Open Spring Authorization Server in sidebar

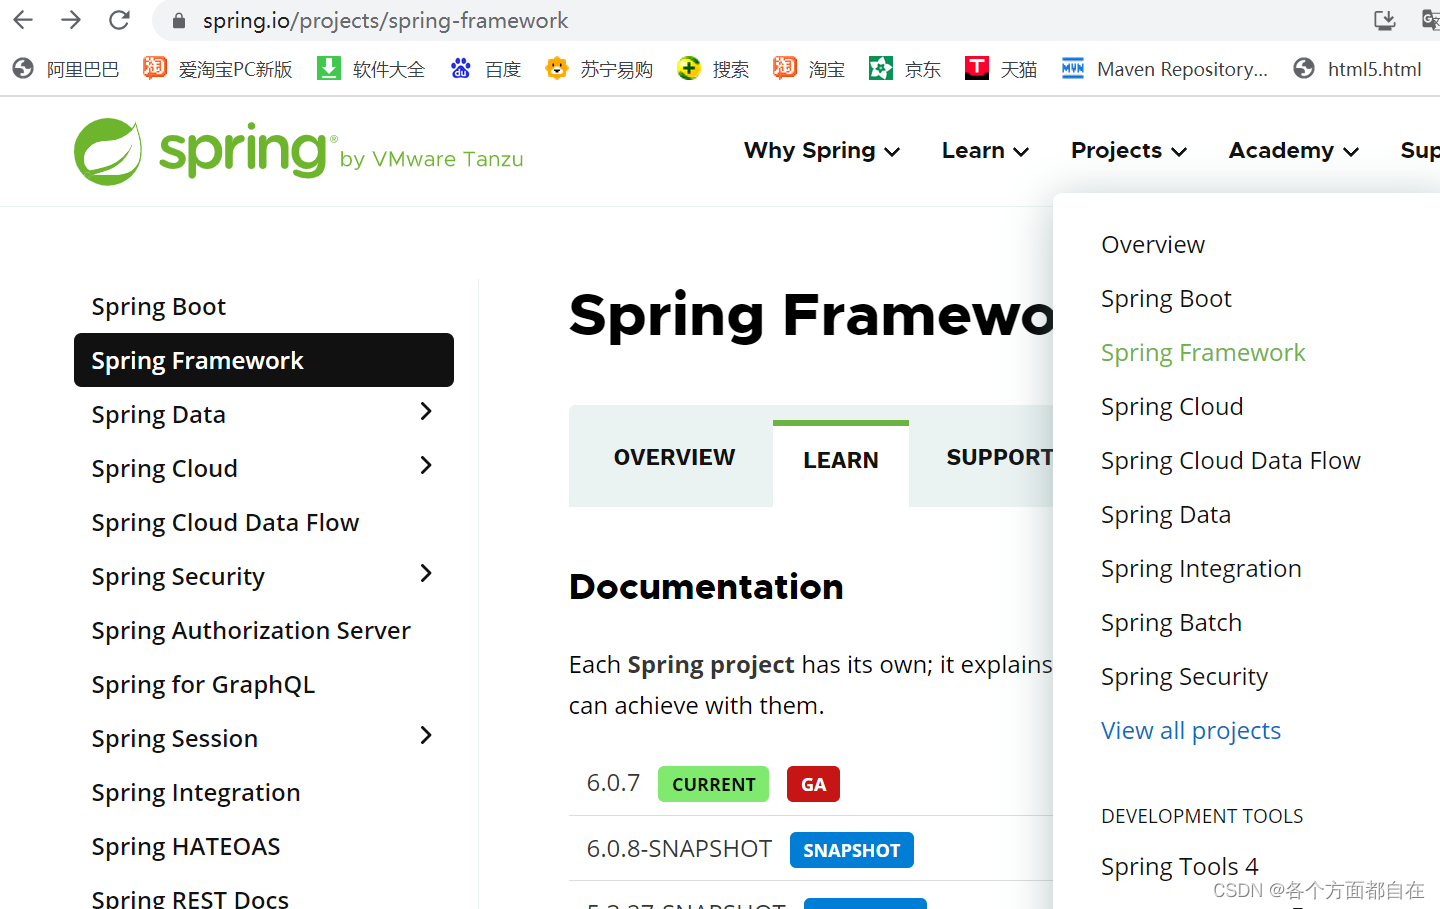pyautogui.click(x=251, y=631)
